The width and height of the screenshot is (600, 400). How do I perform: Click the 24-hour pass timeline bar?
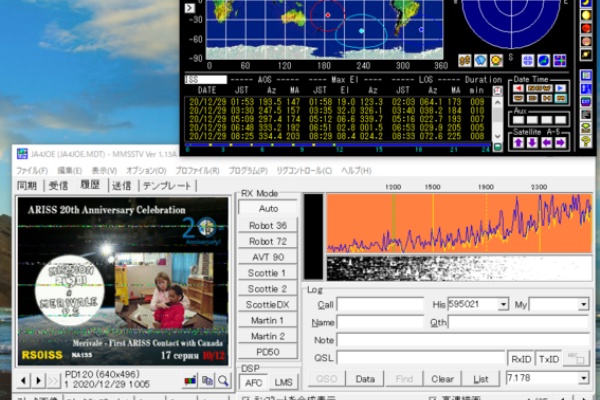338,145
